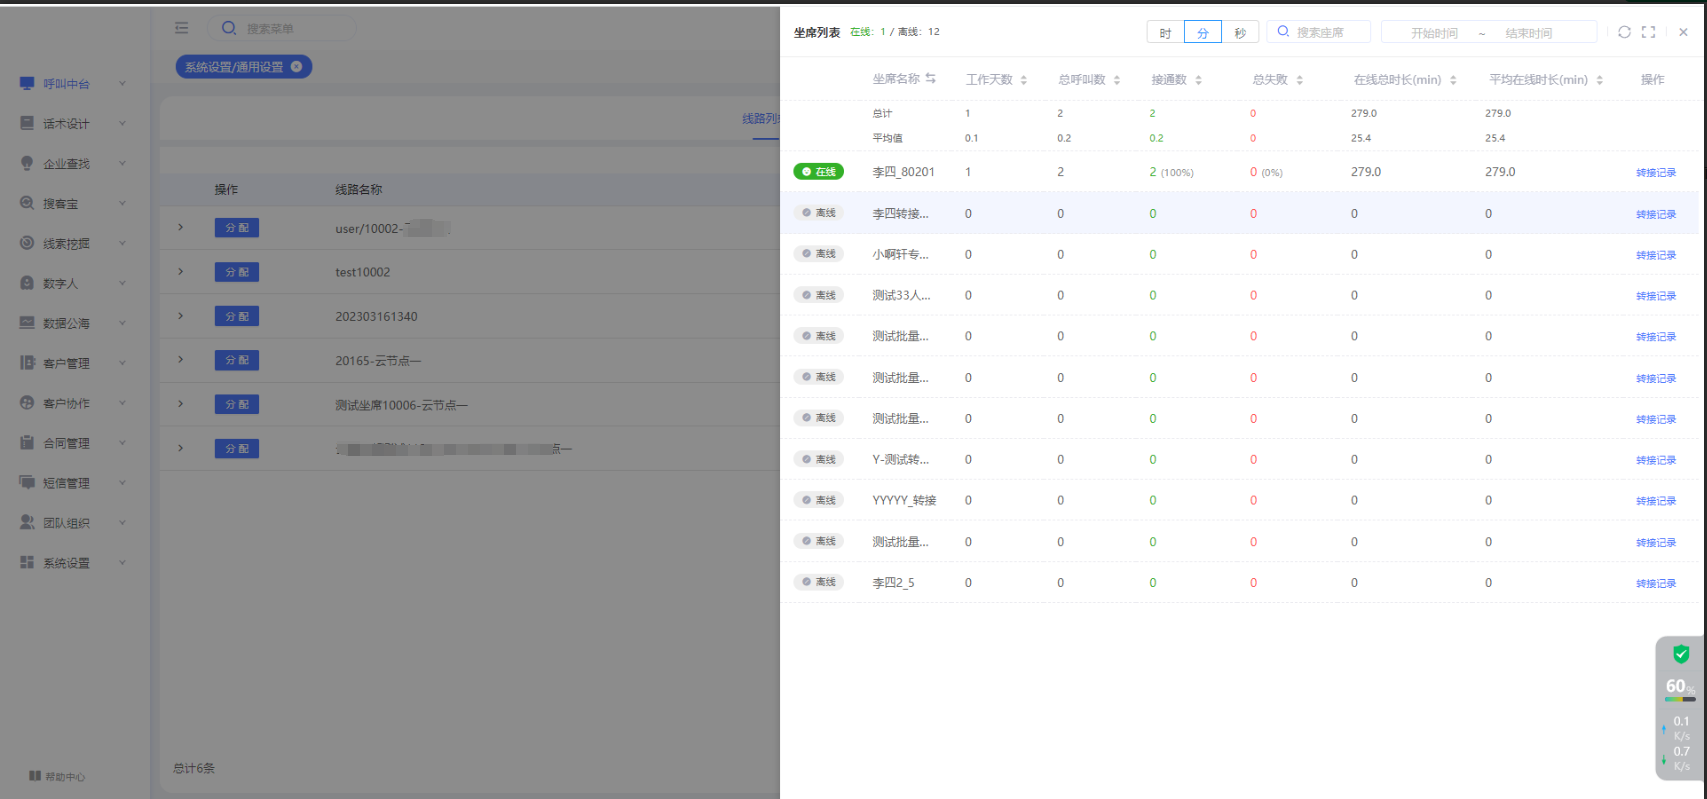Expand the 客户管理 sidebar menu

click(66, 363)
